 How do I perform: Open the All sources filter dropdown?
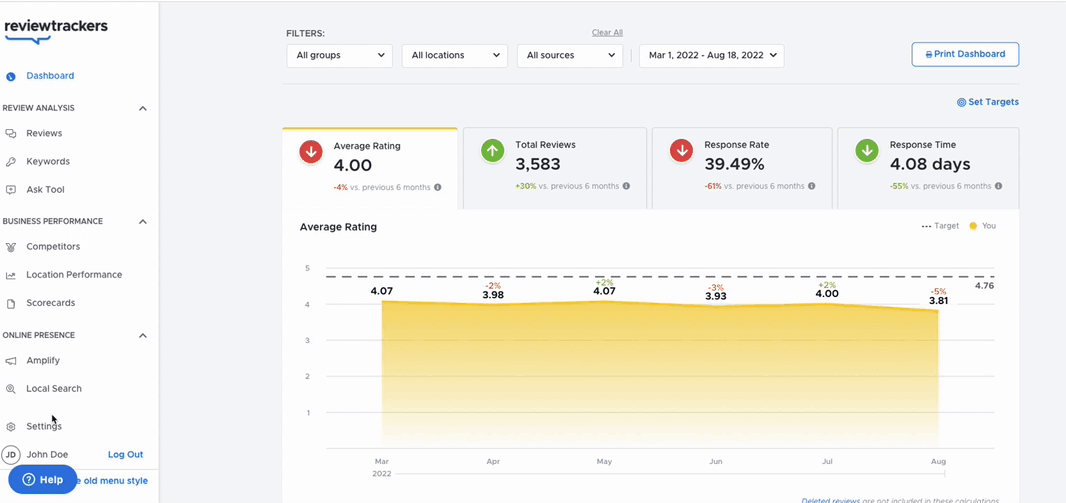tap(570, 56)
